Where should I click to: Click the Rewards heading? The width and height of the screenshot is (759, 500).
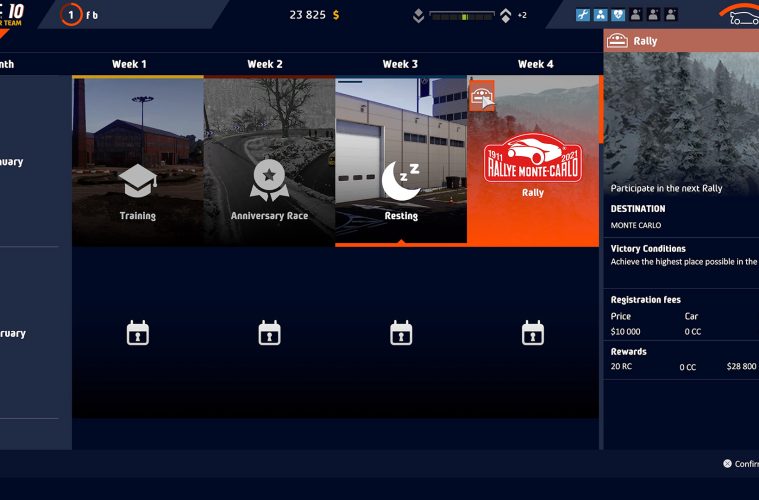(628, 351)
